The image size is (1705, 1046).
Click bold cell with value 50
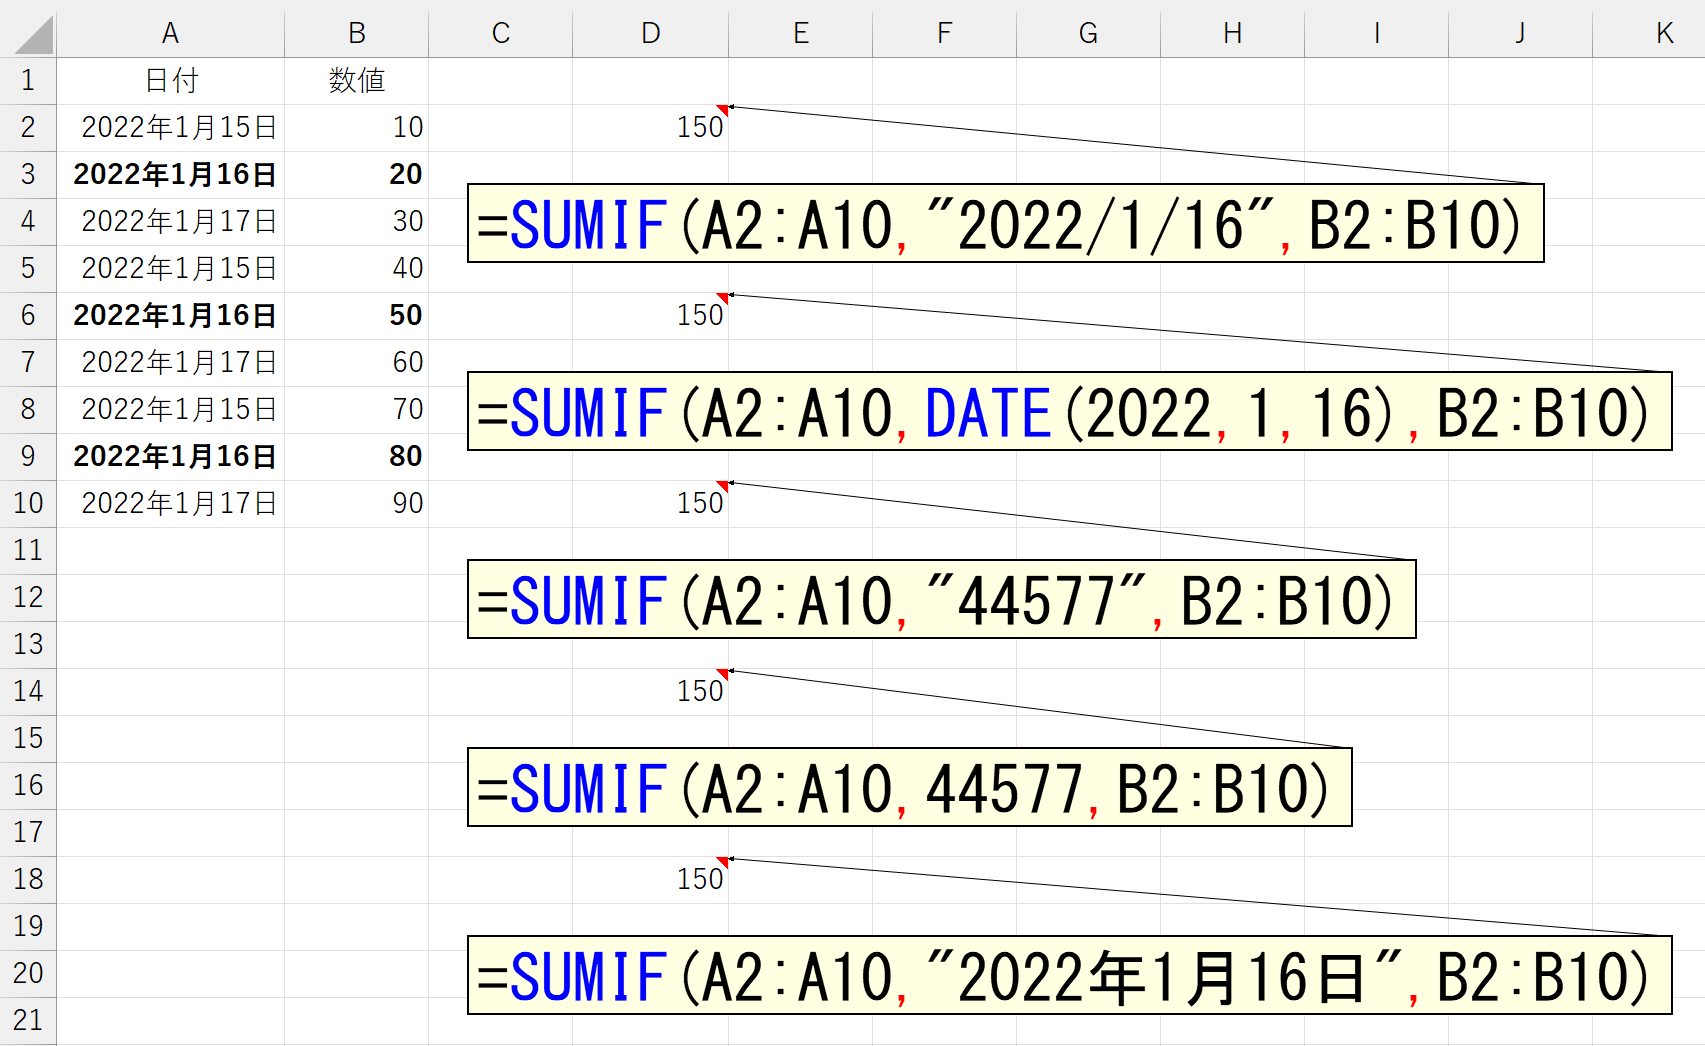click(357, 316)
